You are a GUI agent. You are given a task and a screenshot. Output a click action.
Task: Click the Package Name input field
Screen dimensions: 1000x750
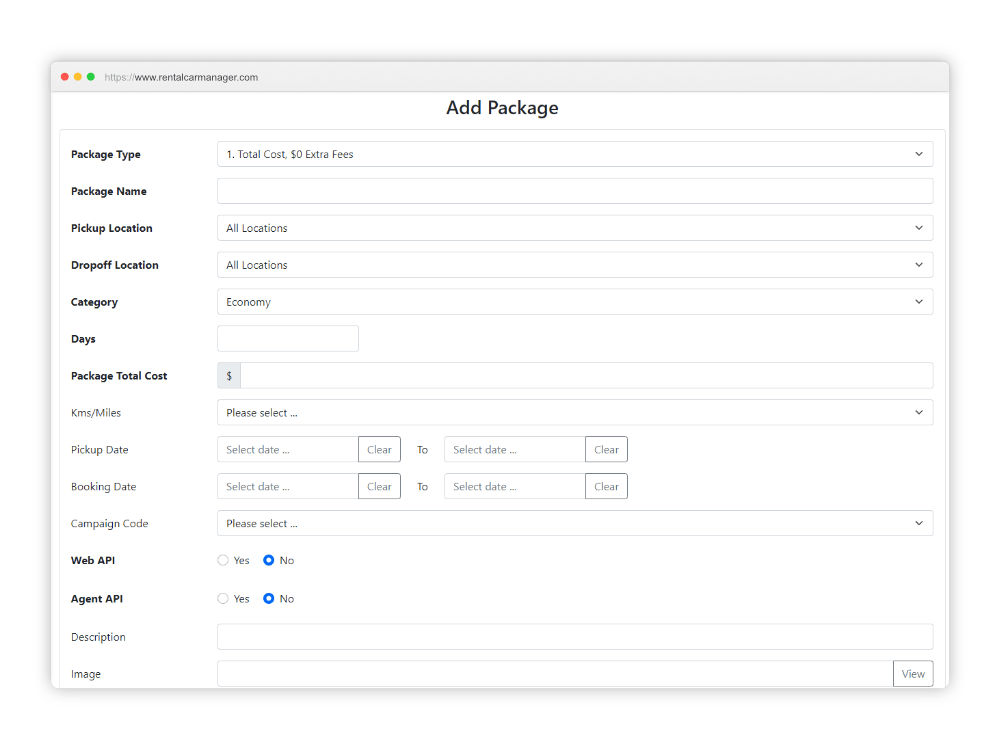(575, 190)
